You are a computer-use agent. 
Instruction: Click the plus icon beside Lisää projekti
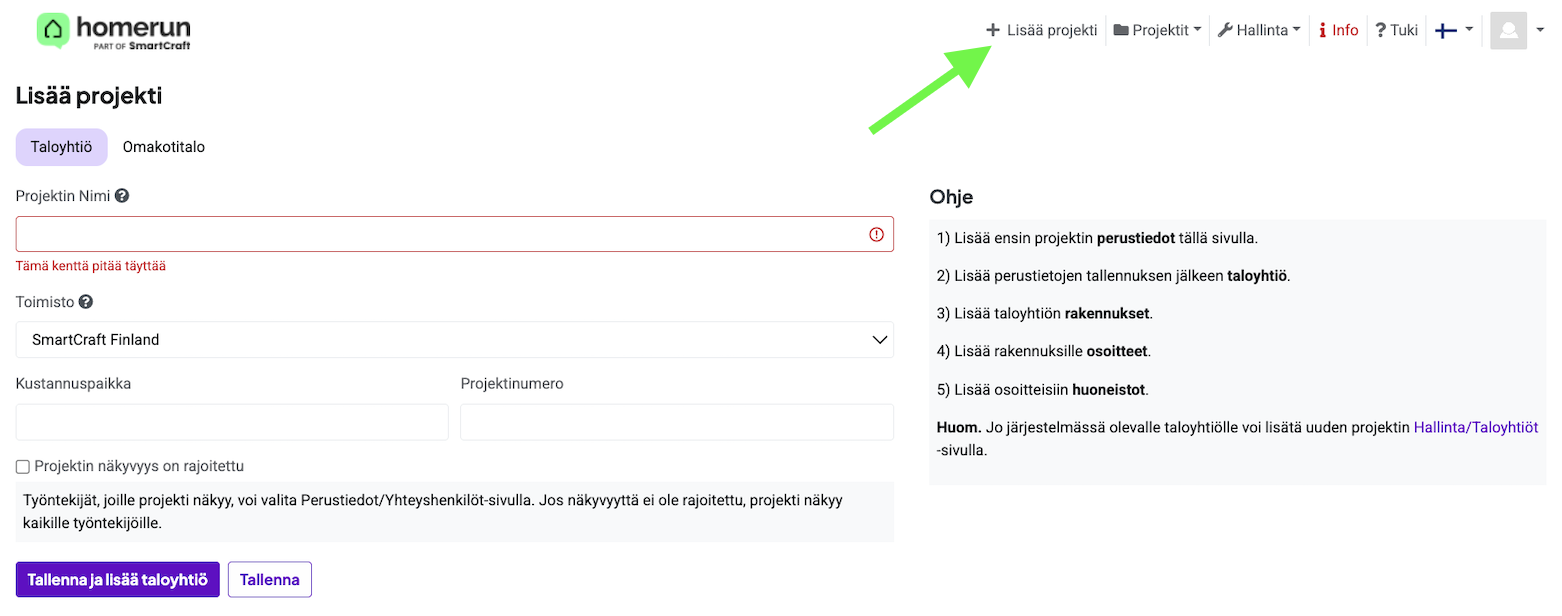click(992, 30)
